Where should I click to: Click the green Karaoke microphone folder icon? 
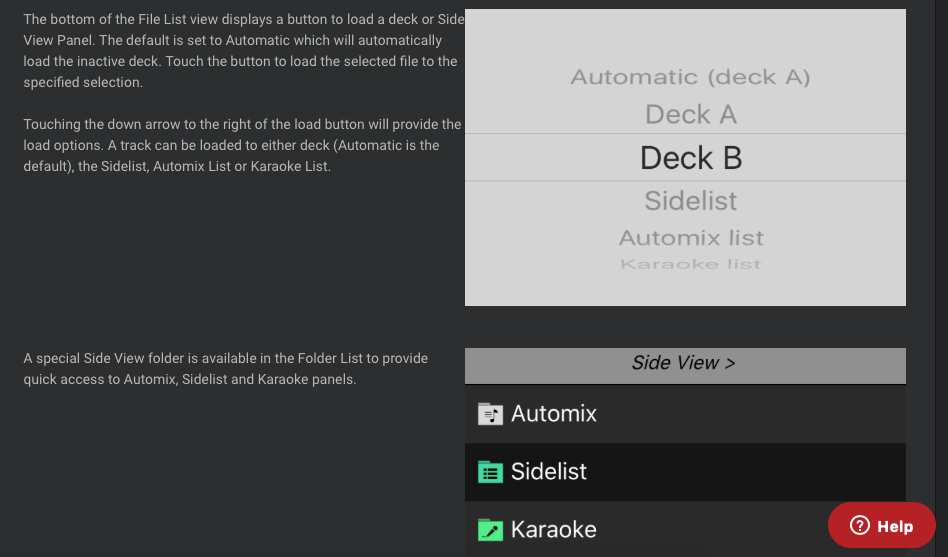click(x=490, y=530)
